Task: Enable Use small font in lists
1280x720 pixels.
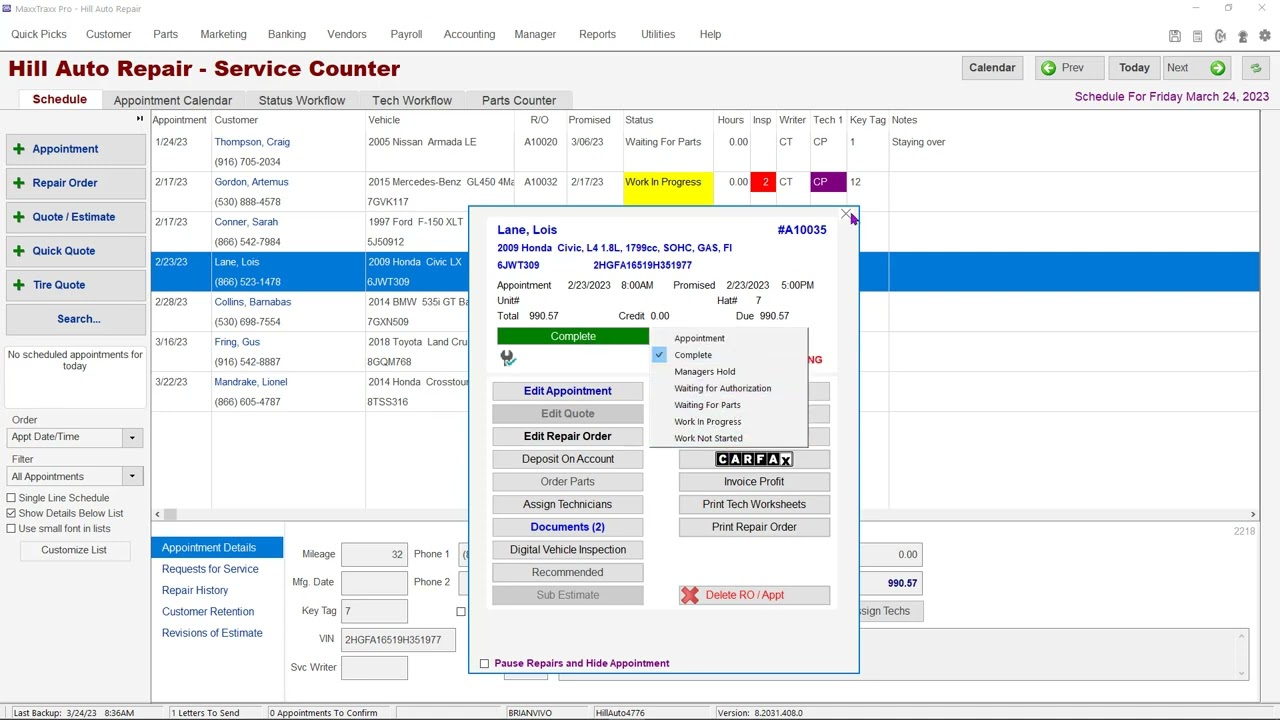Action: coord(11,528)
